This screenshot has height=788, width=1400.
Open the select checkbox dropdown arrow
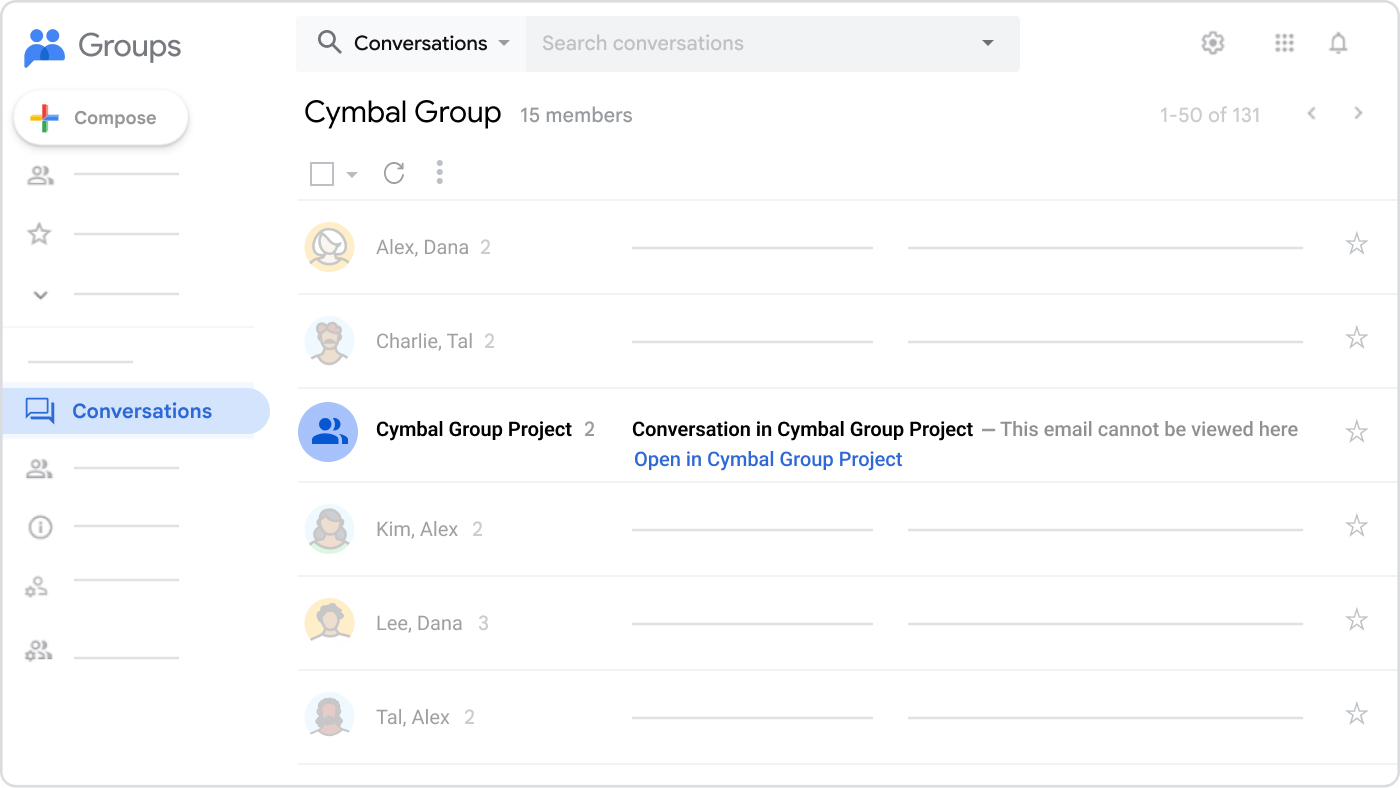352,175
